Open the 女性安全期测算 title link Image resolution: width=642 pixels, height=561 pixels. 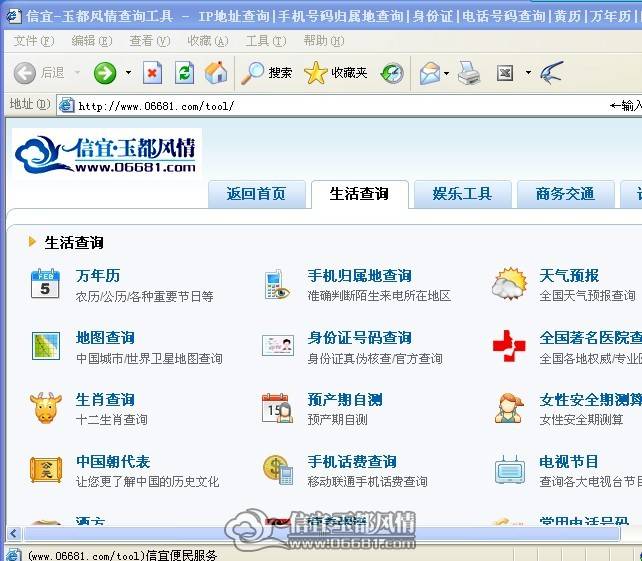tap(590, 400)
